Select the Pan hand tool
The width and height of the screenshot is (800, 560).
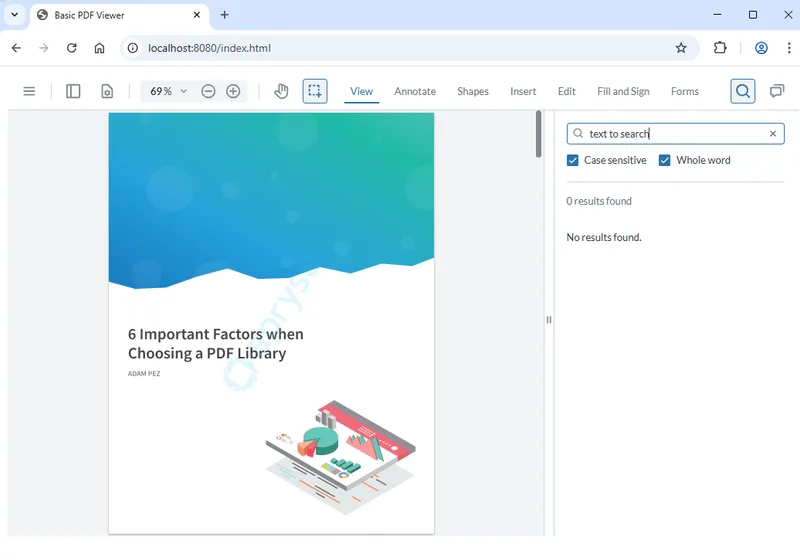point(281,91)
